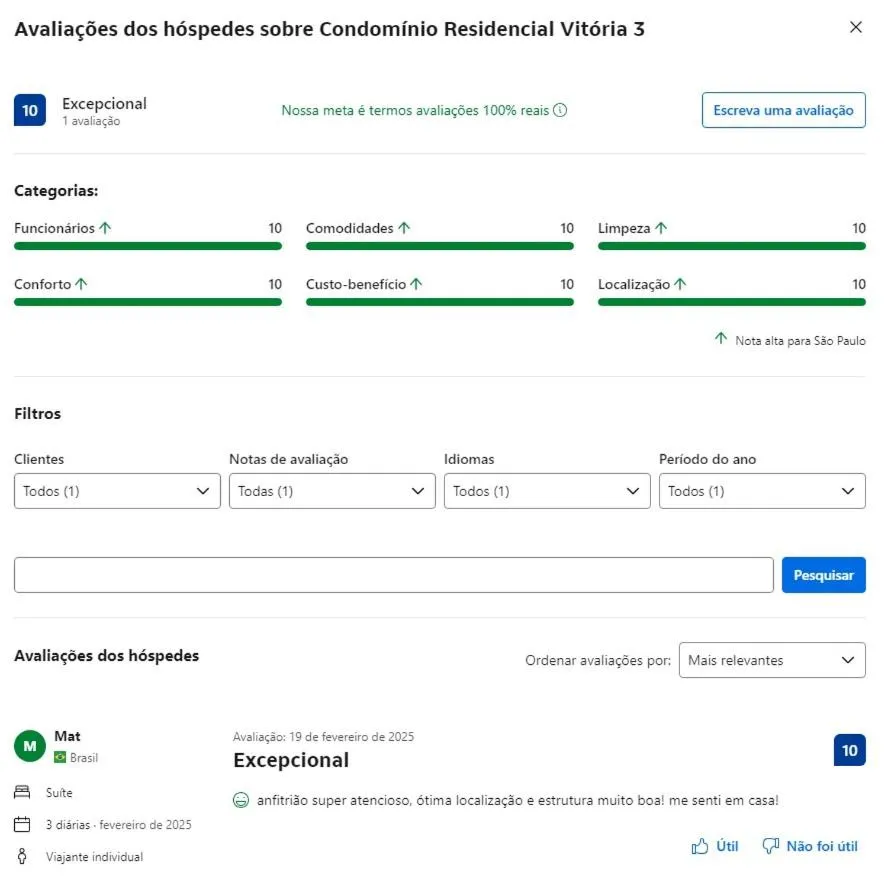Screen dimensions: 888x884
Task: Click the Brazil flag icon under Mat
Action: pyautogui.click(x=60, y=758)
